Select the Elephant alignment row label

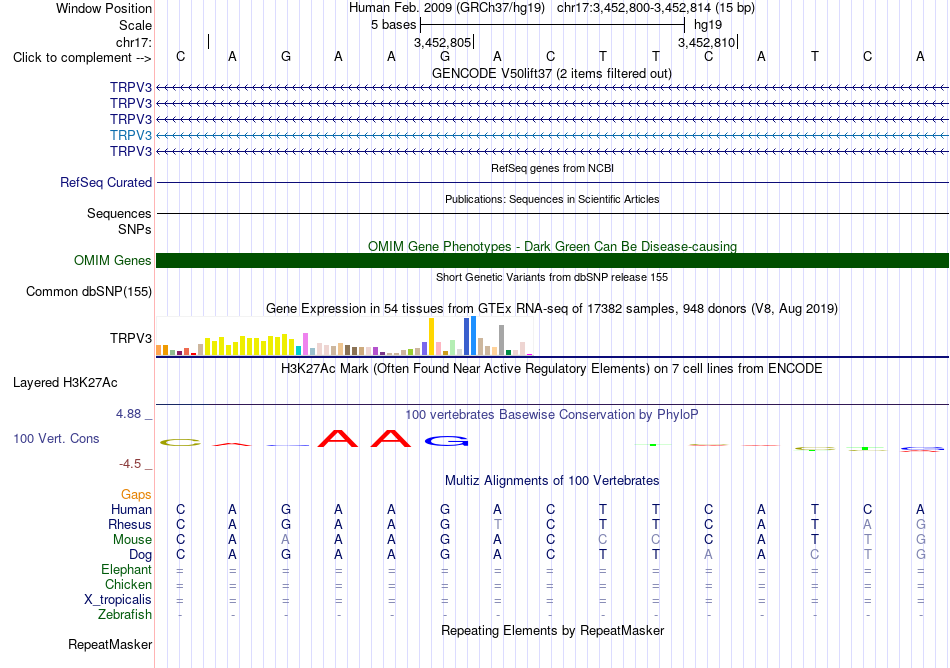[126, 569]
